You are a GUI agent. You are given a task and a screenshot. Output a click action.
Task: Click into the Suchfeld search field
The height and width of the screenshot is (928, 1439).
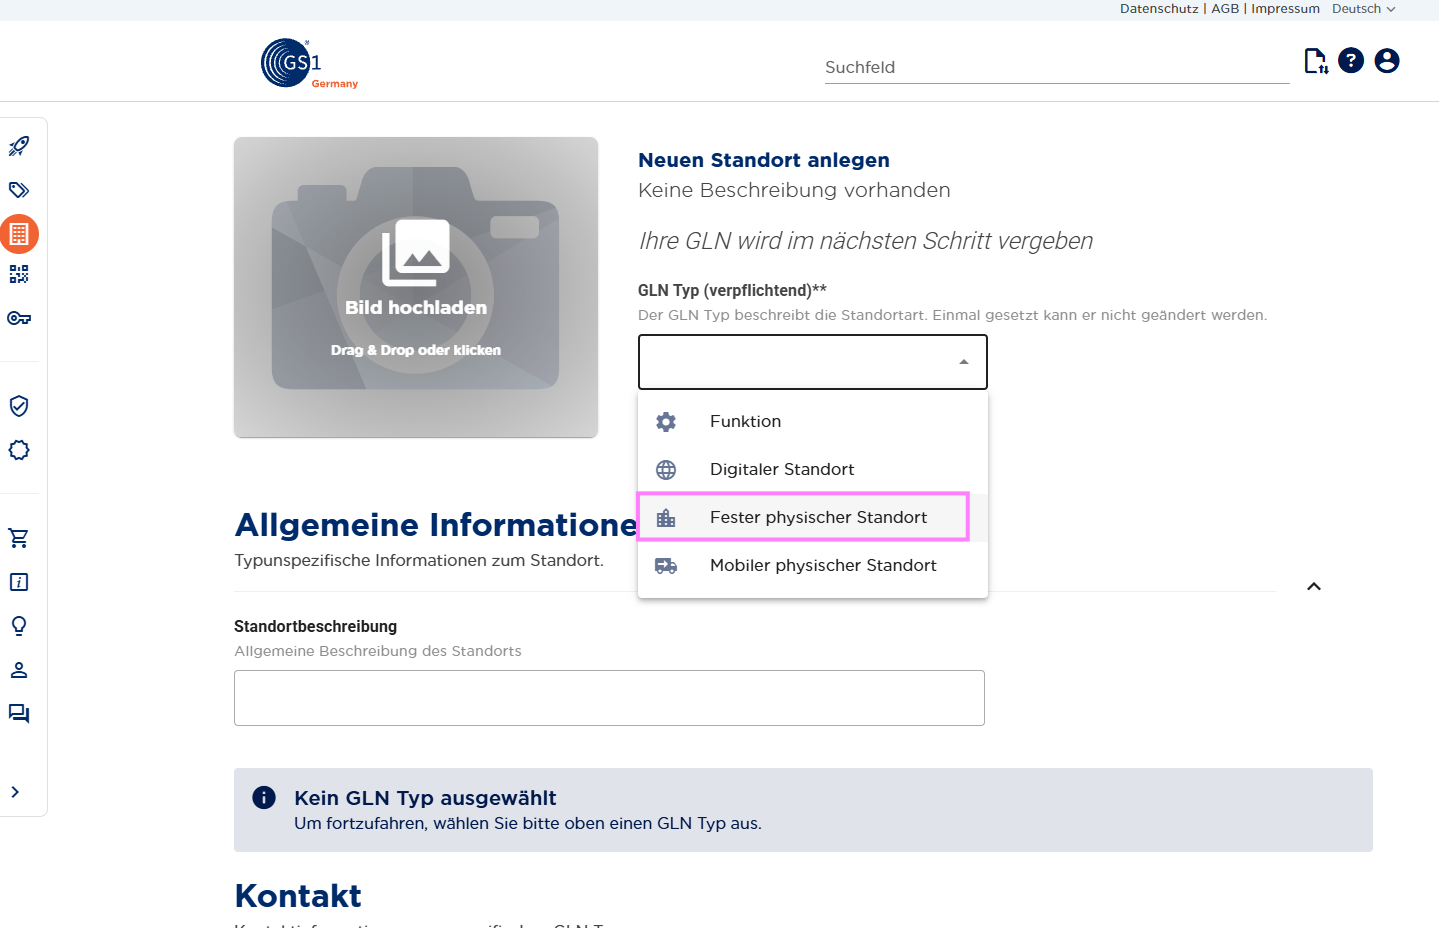pyautogui.click(x=1057, y=67)
